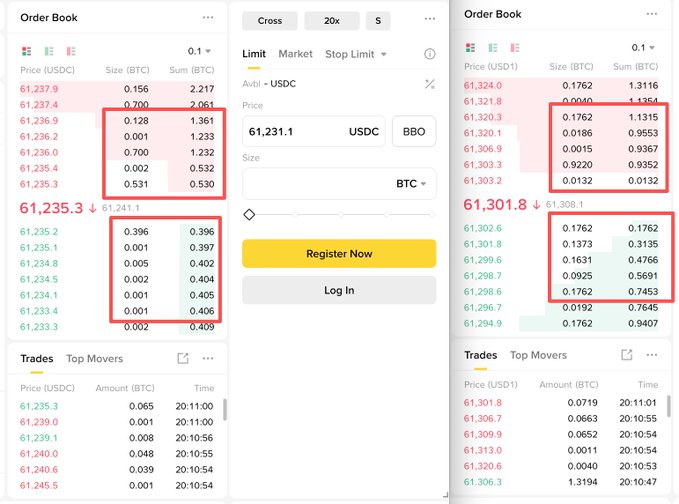
Task: Open right Order Book 0.1 precision dropdown
Action: coord(643,48)
